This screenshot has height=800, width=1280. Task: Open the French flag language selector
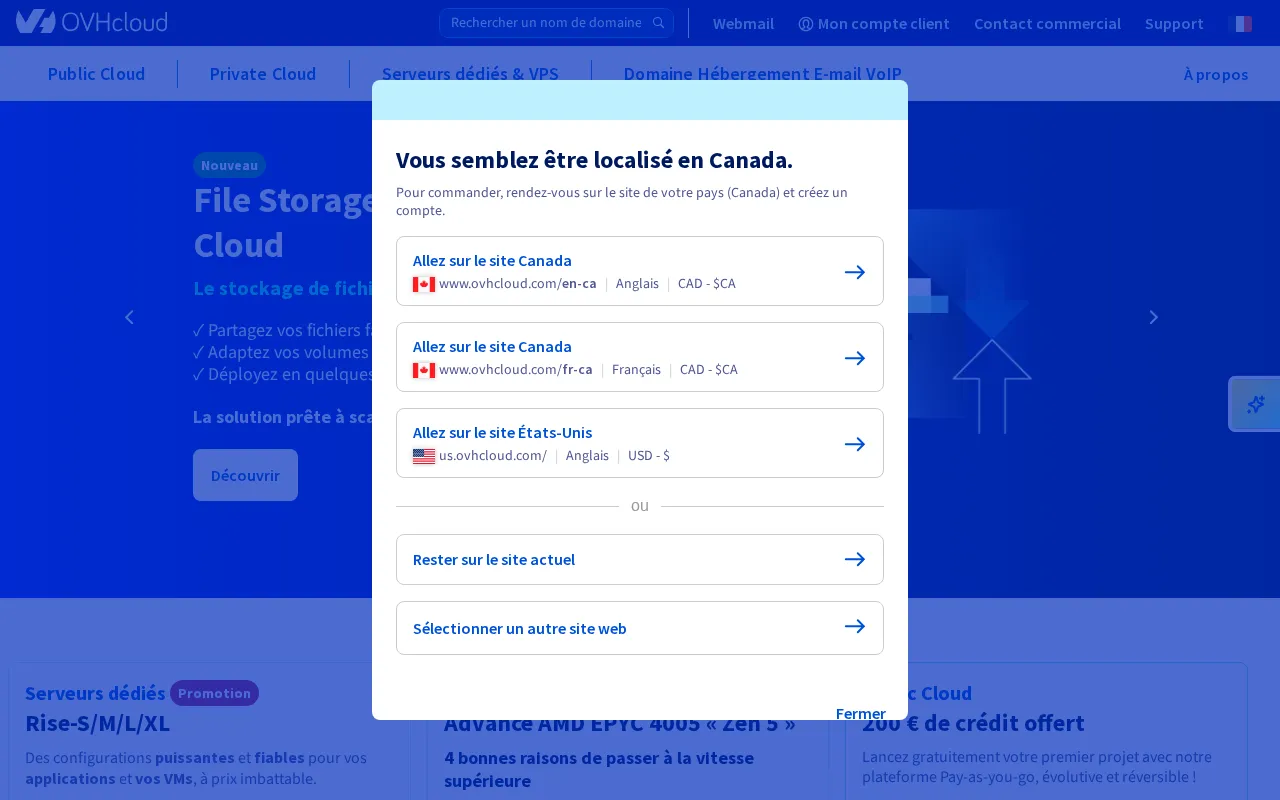click(x=1240, y=23)
